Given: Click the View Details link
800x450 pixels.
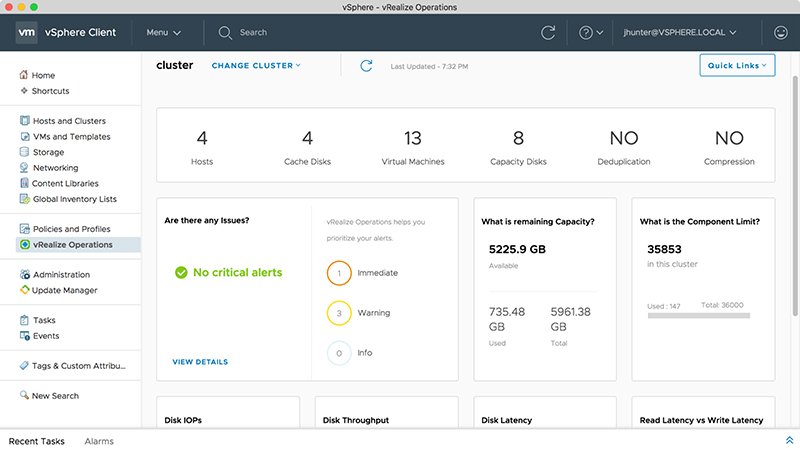Looking at the screenshot, I should 200,362.
